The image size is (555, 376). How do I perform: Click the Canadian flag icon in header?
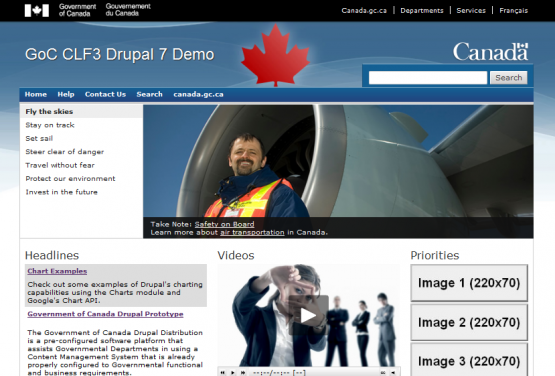coord(36,11)
